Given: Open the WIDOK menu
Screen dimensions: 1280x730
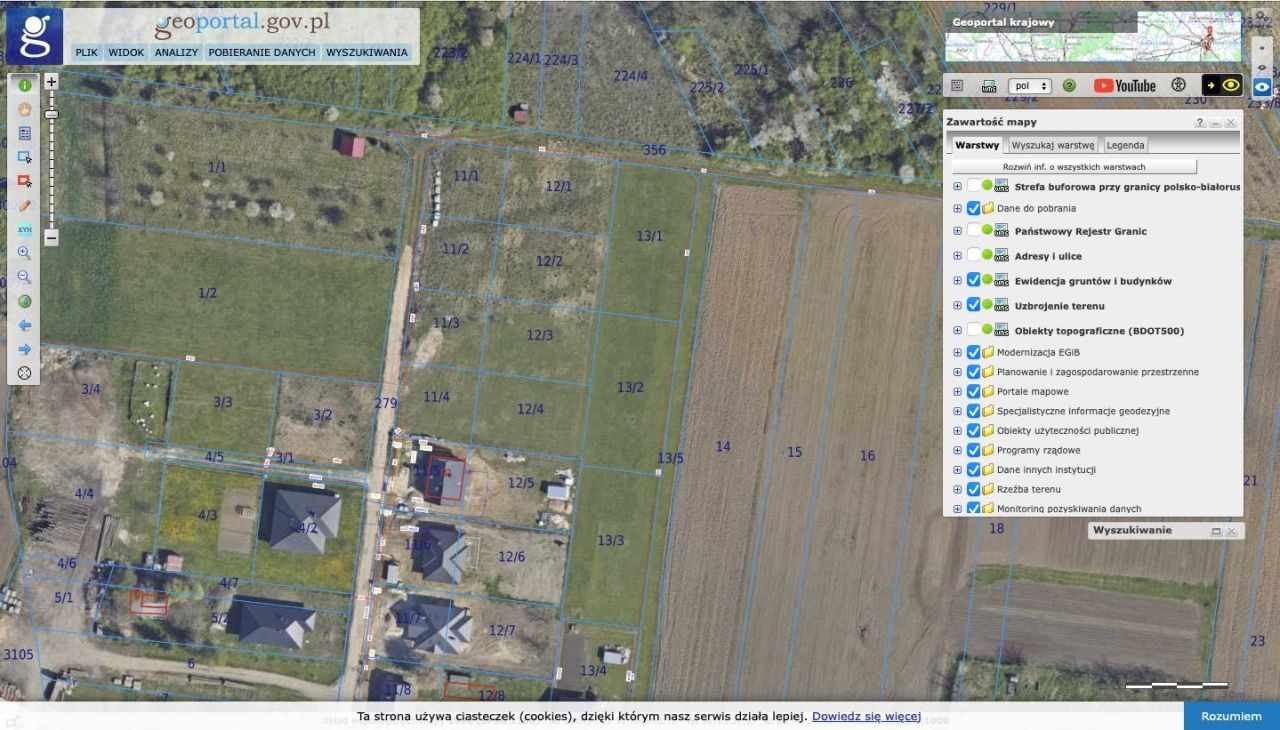Looking at the screenshot, I should point(127,52).
